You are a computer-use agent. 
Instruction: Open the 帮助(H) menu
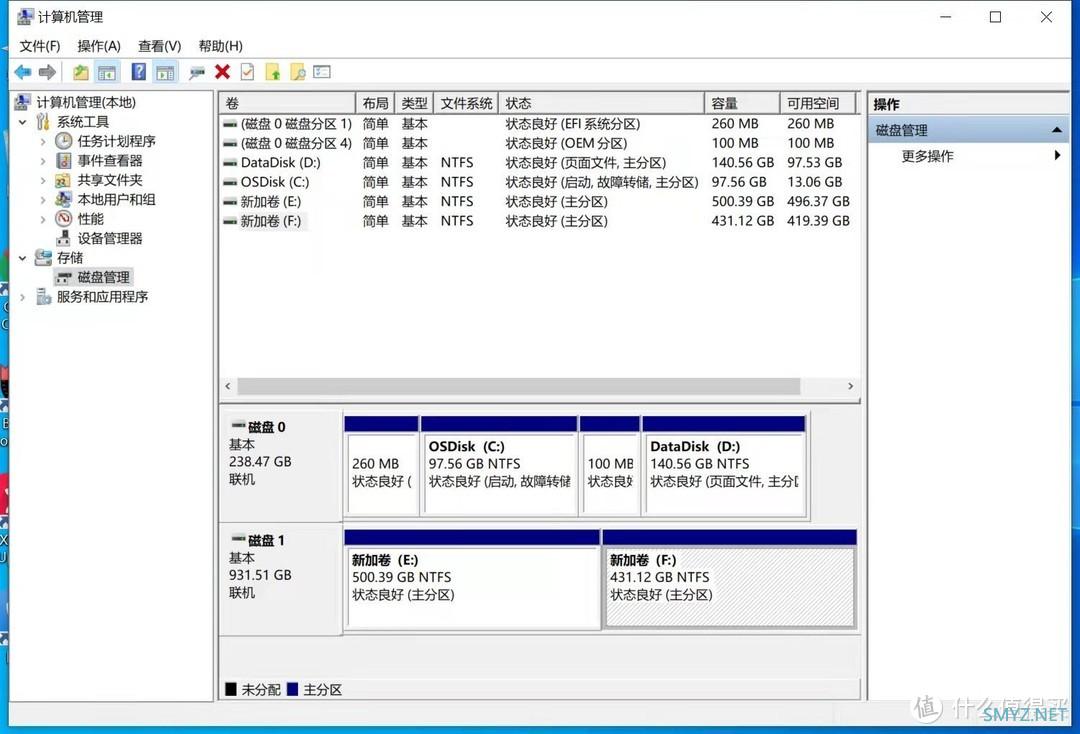pos(220,46)
